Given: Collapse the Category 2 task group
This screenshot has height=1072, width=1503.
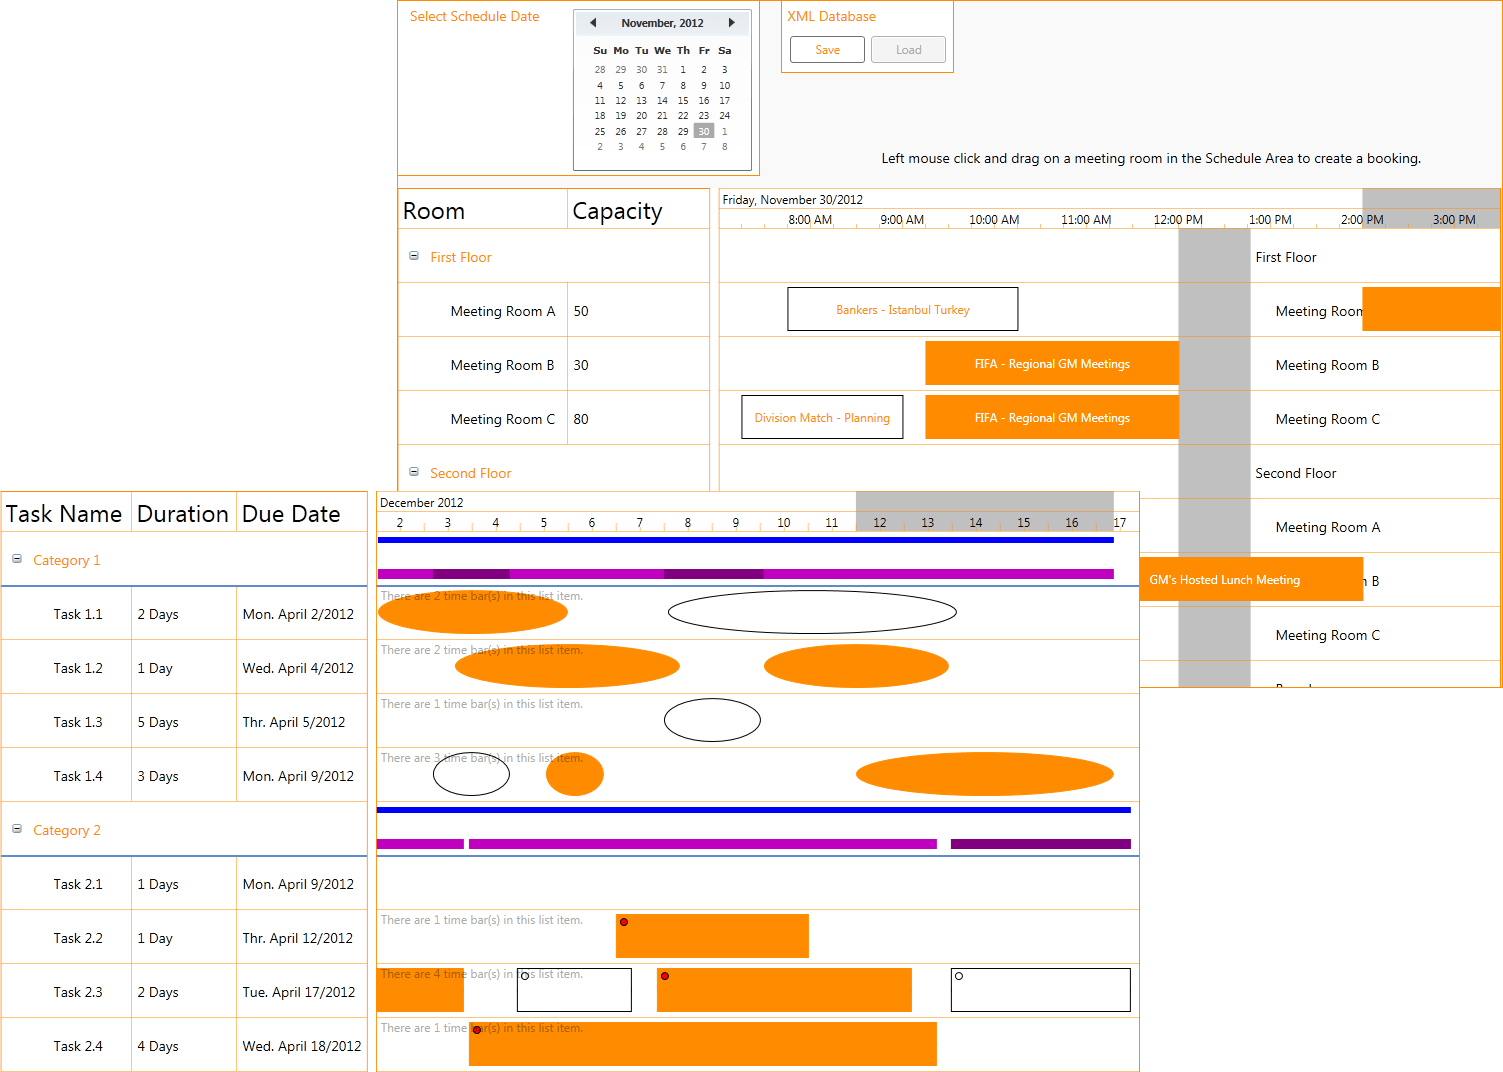Looking at the screenshot, I should click(16, 829).
